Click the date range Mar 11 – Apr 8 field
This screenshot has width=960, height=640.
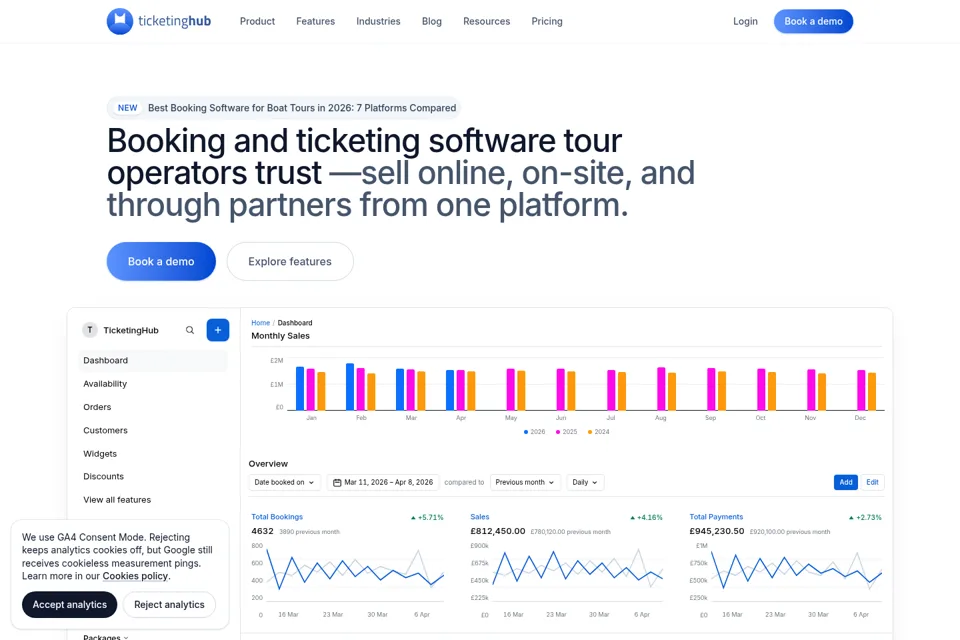(383, 483)
